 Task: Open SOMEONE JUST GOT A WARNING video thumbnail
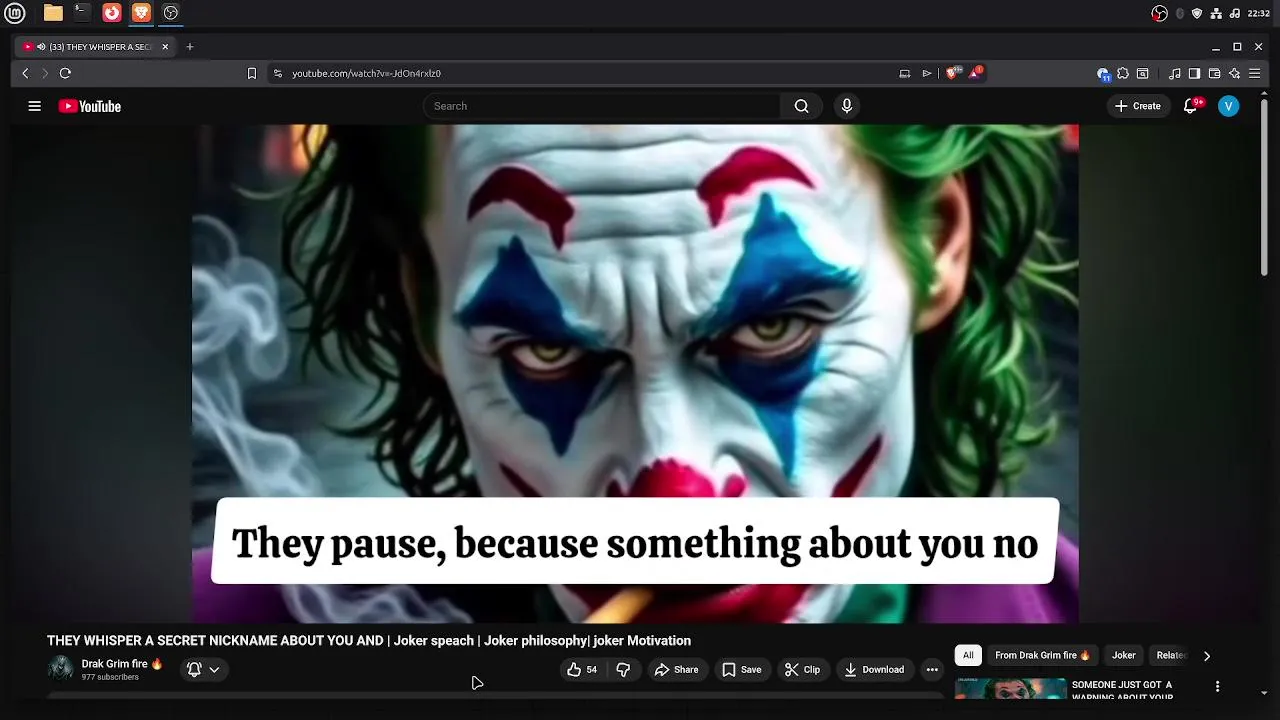click(x=1011, y=689)
